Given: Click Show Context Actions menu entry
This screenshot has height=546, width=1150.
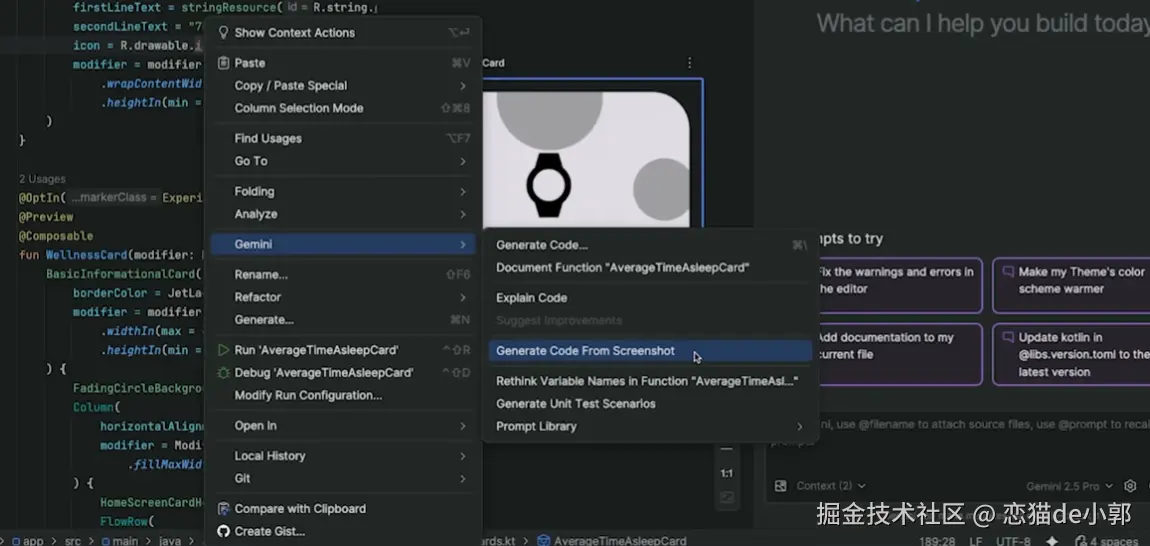Looking at the screenshot, I should pyautogui.click(x=343, y=33).
